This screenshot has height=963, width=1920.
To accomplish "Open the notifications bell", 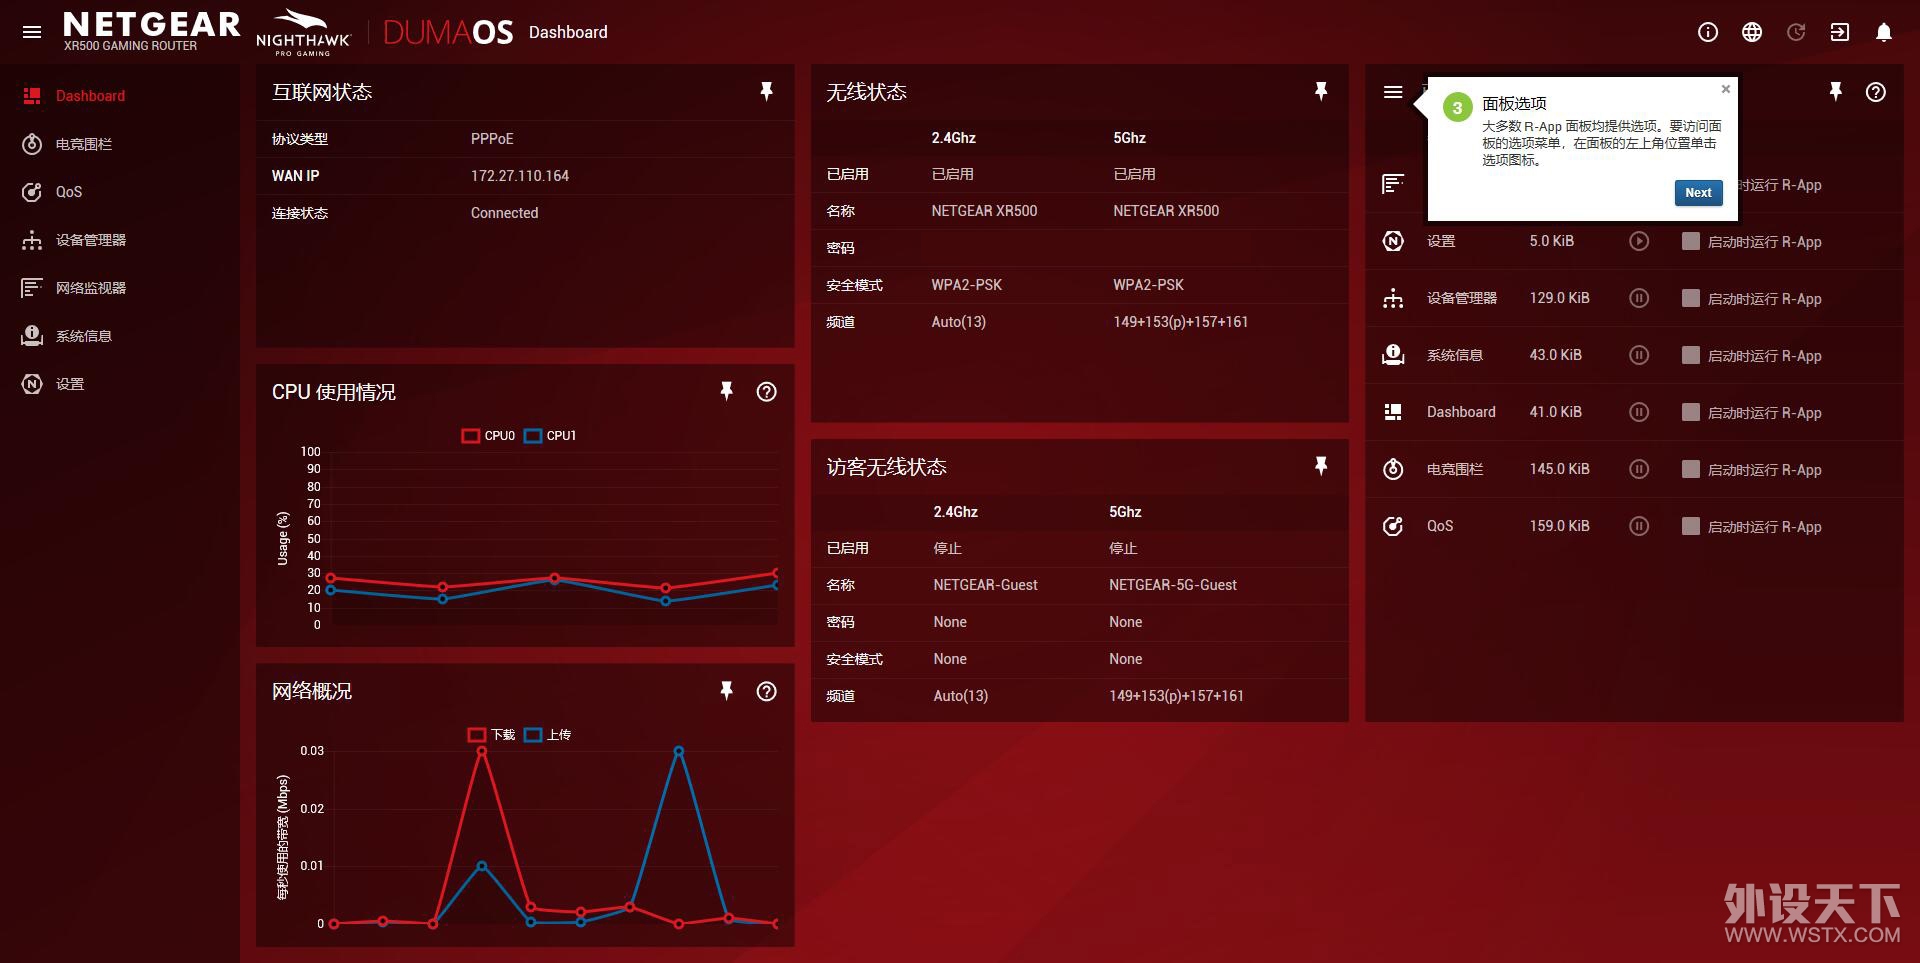I will tap(1884, 32).
